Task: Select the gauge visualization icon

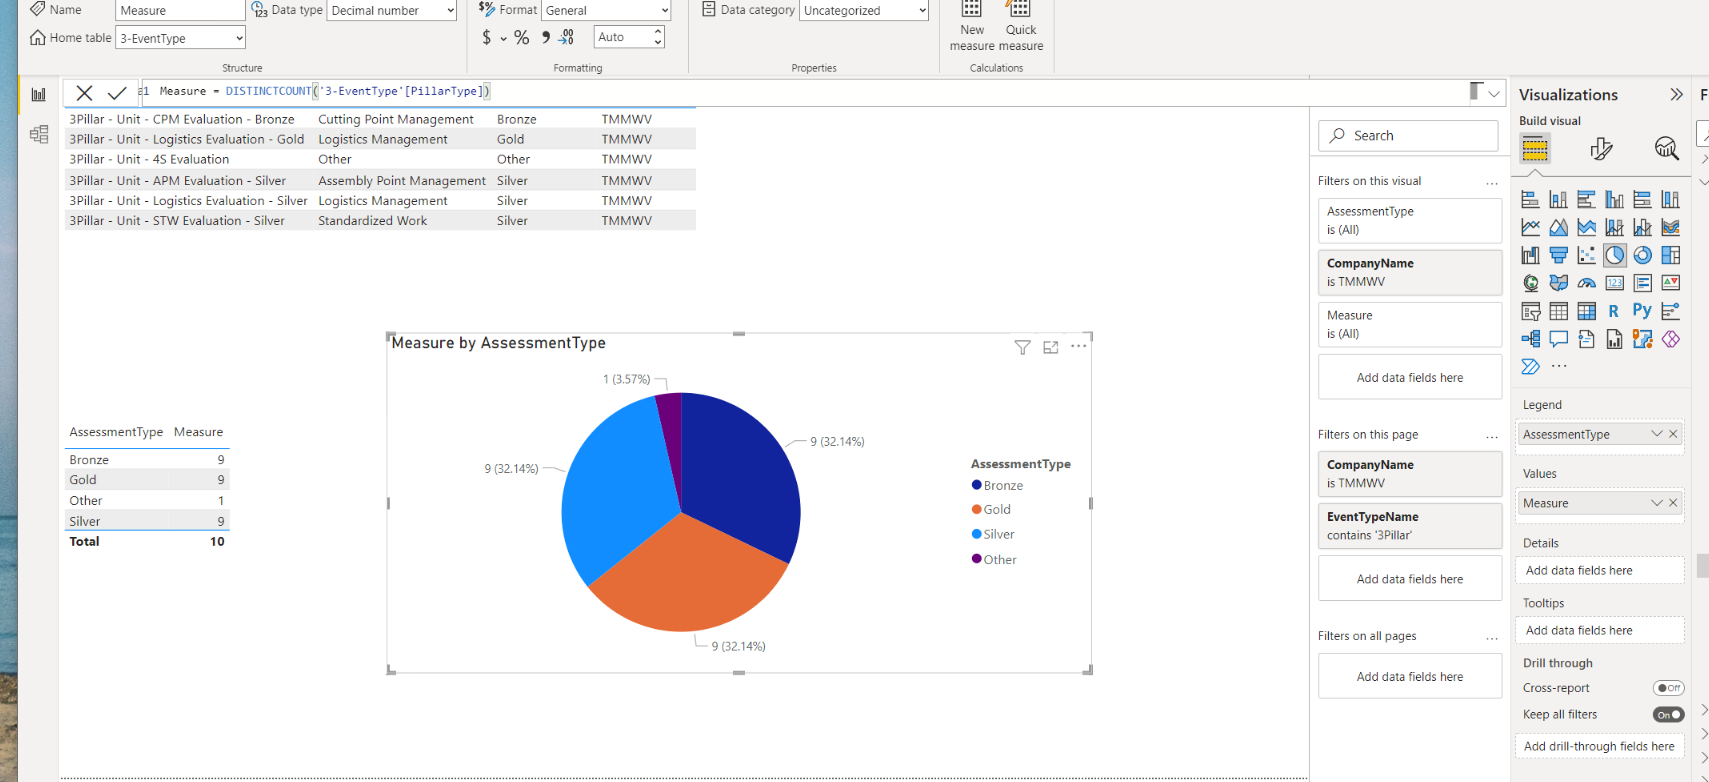Action: [x=1586, y=283]
